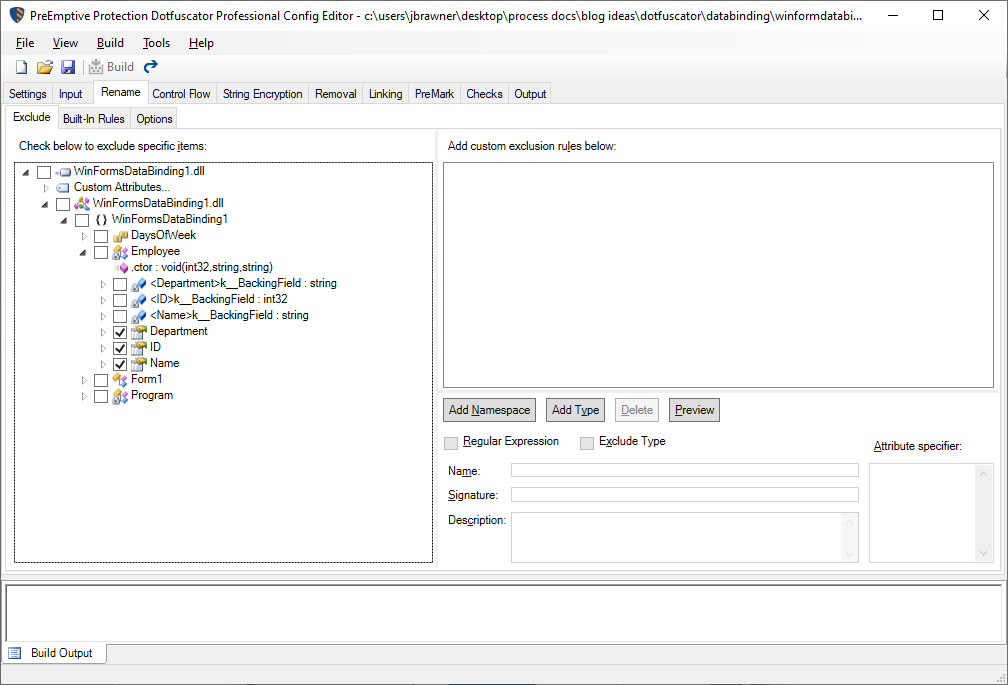Switch to the PreMark tab
Screen dimensions: 1008x685
click(x=435, y=94)
